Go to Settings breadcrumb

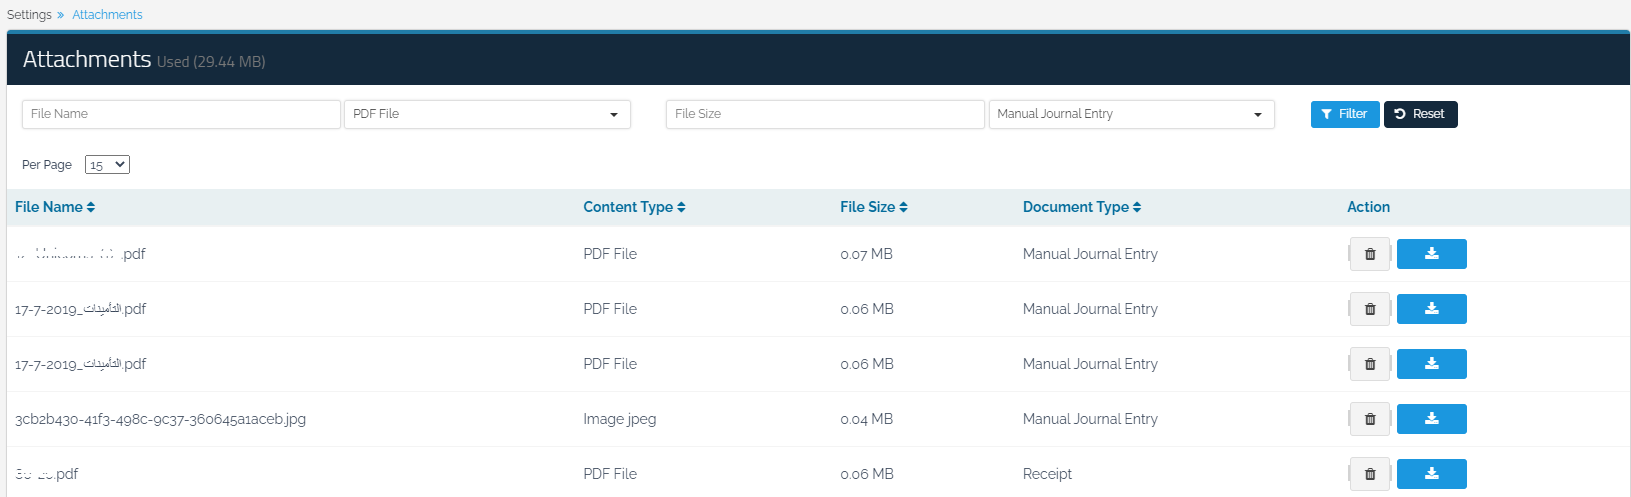(x=29, y=15)
